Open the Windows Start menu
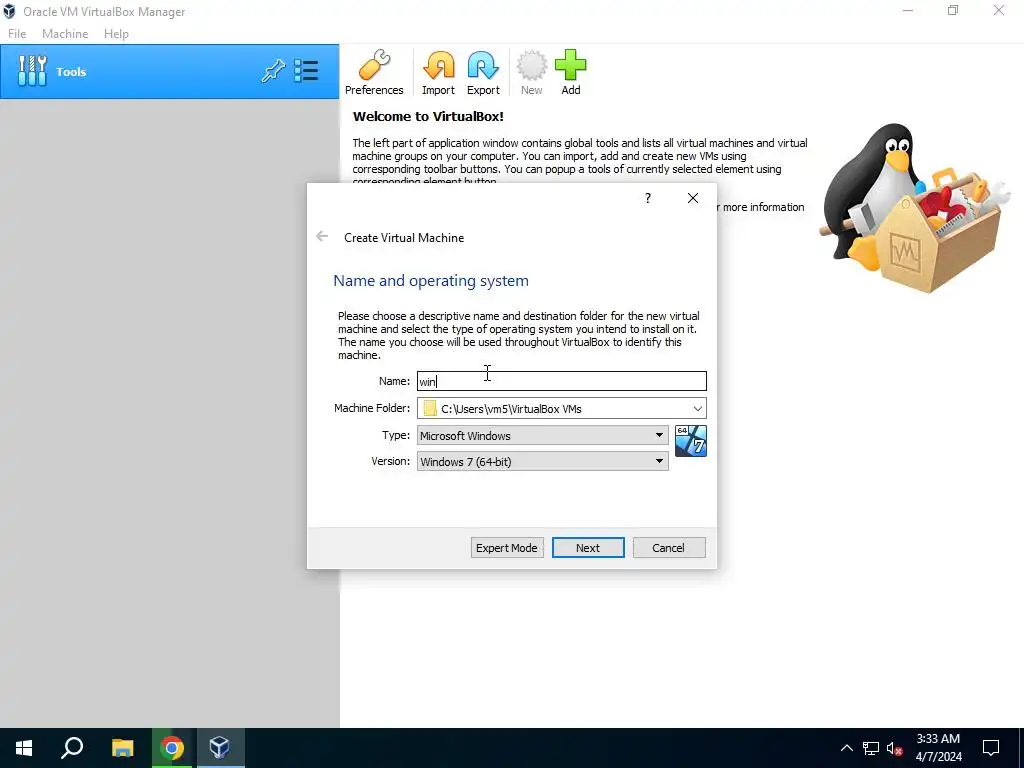 (x=24, y=748)
